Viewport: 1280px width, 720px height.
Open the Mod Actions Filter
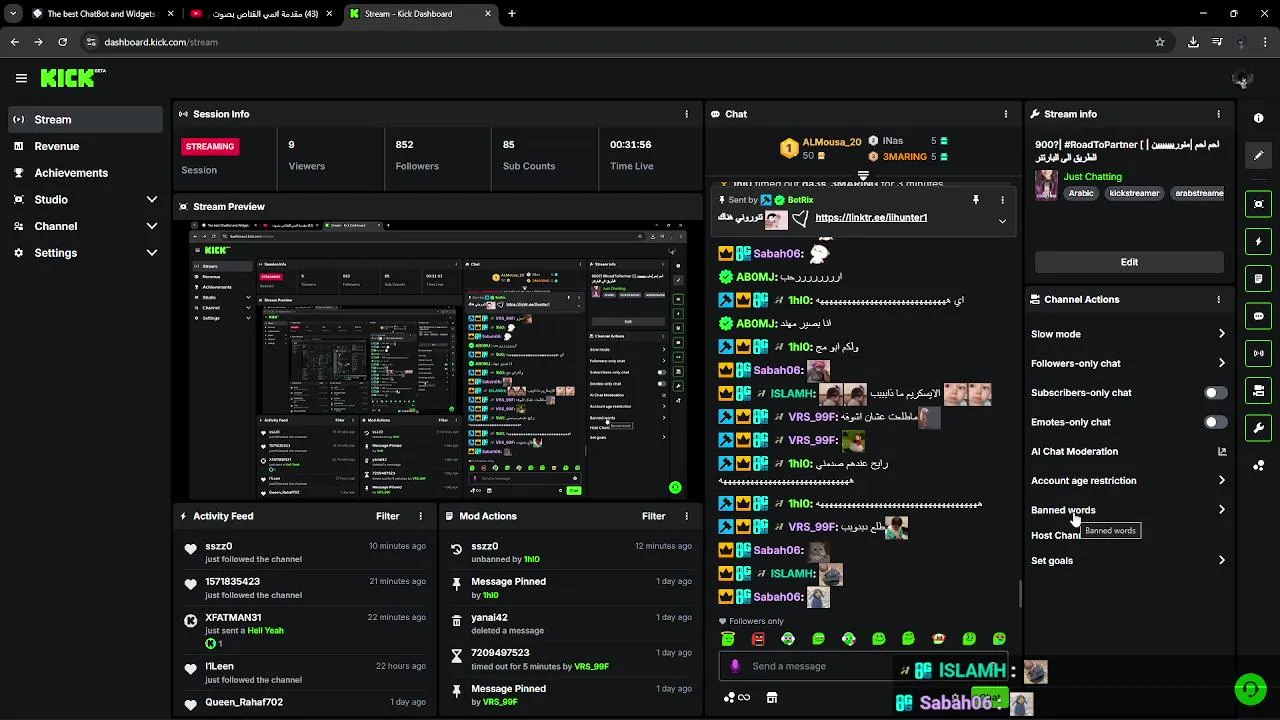(x=653, y=516)
